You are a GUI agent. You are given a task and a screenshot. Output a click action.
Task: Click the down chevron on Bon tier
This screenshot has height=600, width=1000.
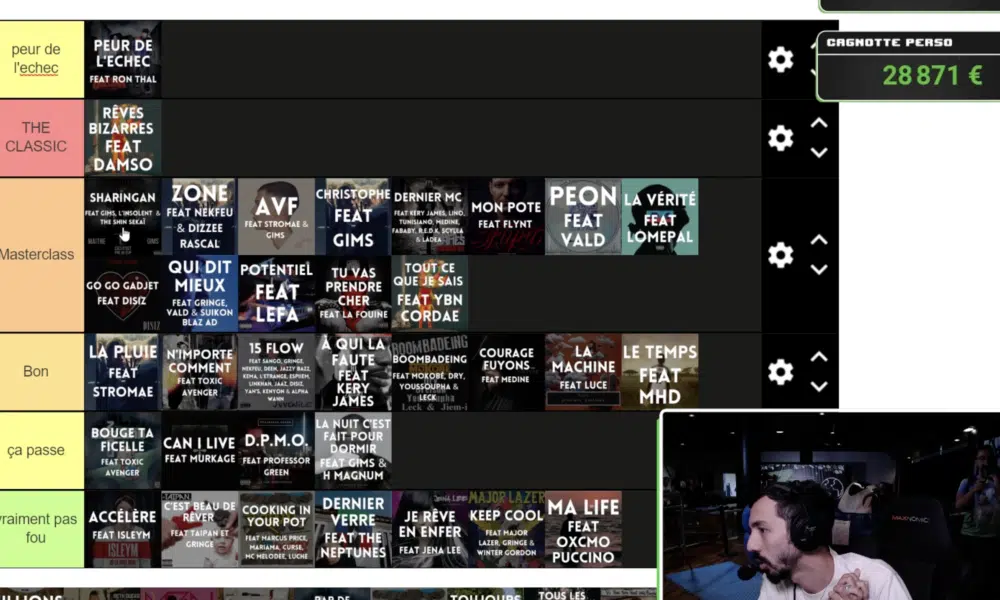(x=819, y=387)
